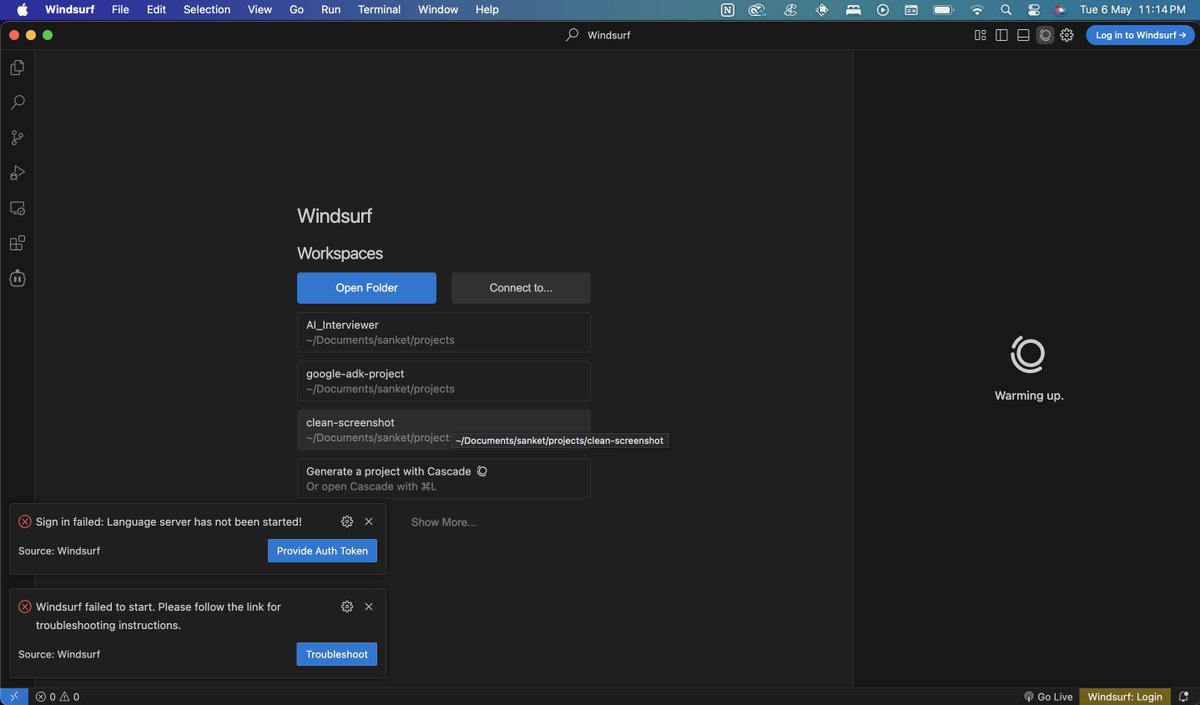Viewport: 1200px width, 705px height.
Task: Click red error icon on Sign in failed notification
Action: [25, 522]
